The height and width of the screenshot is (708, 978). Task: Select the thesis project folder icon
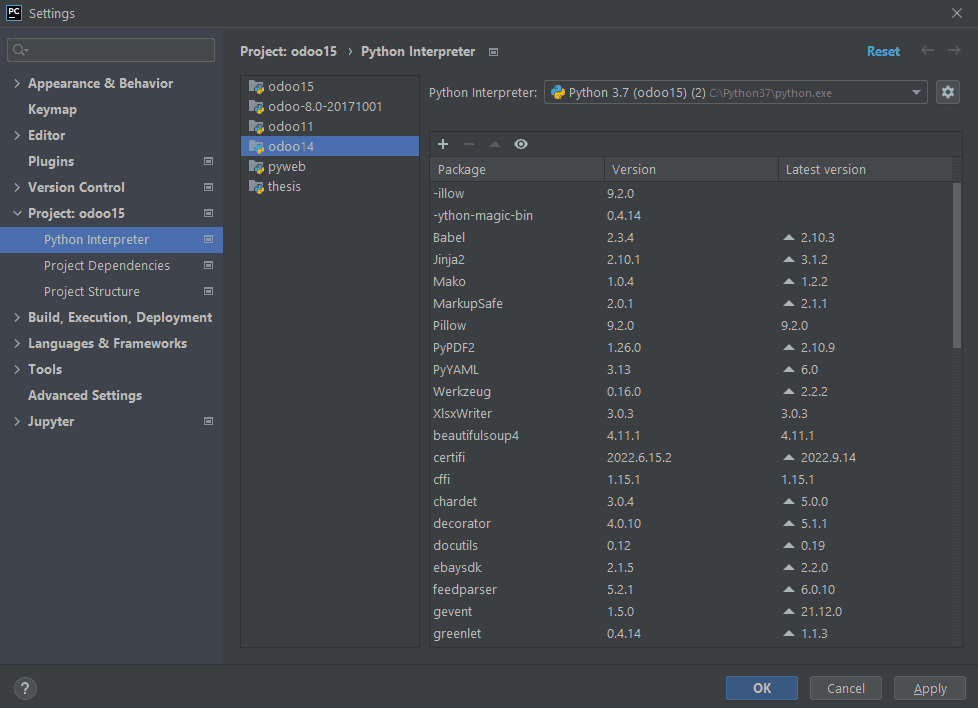tap(256, 187)
